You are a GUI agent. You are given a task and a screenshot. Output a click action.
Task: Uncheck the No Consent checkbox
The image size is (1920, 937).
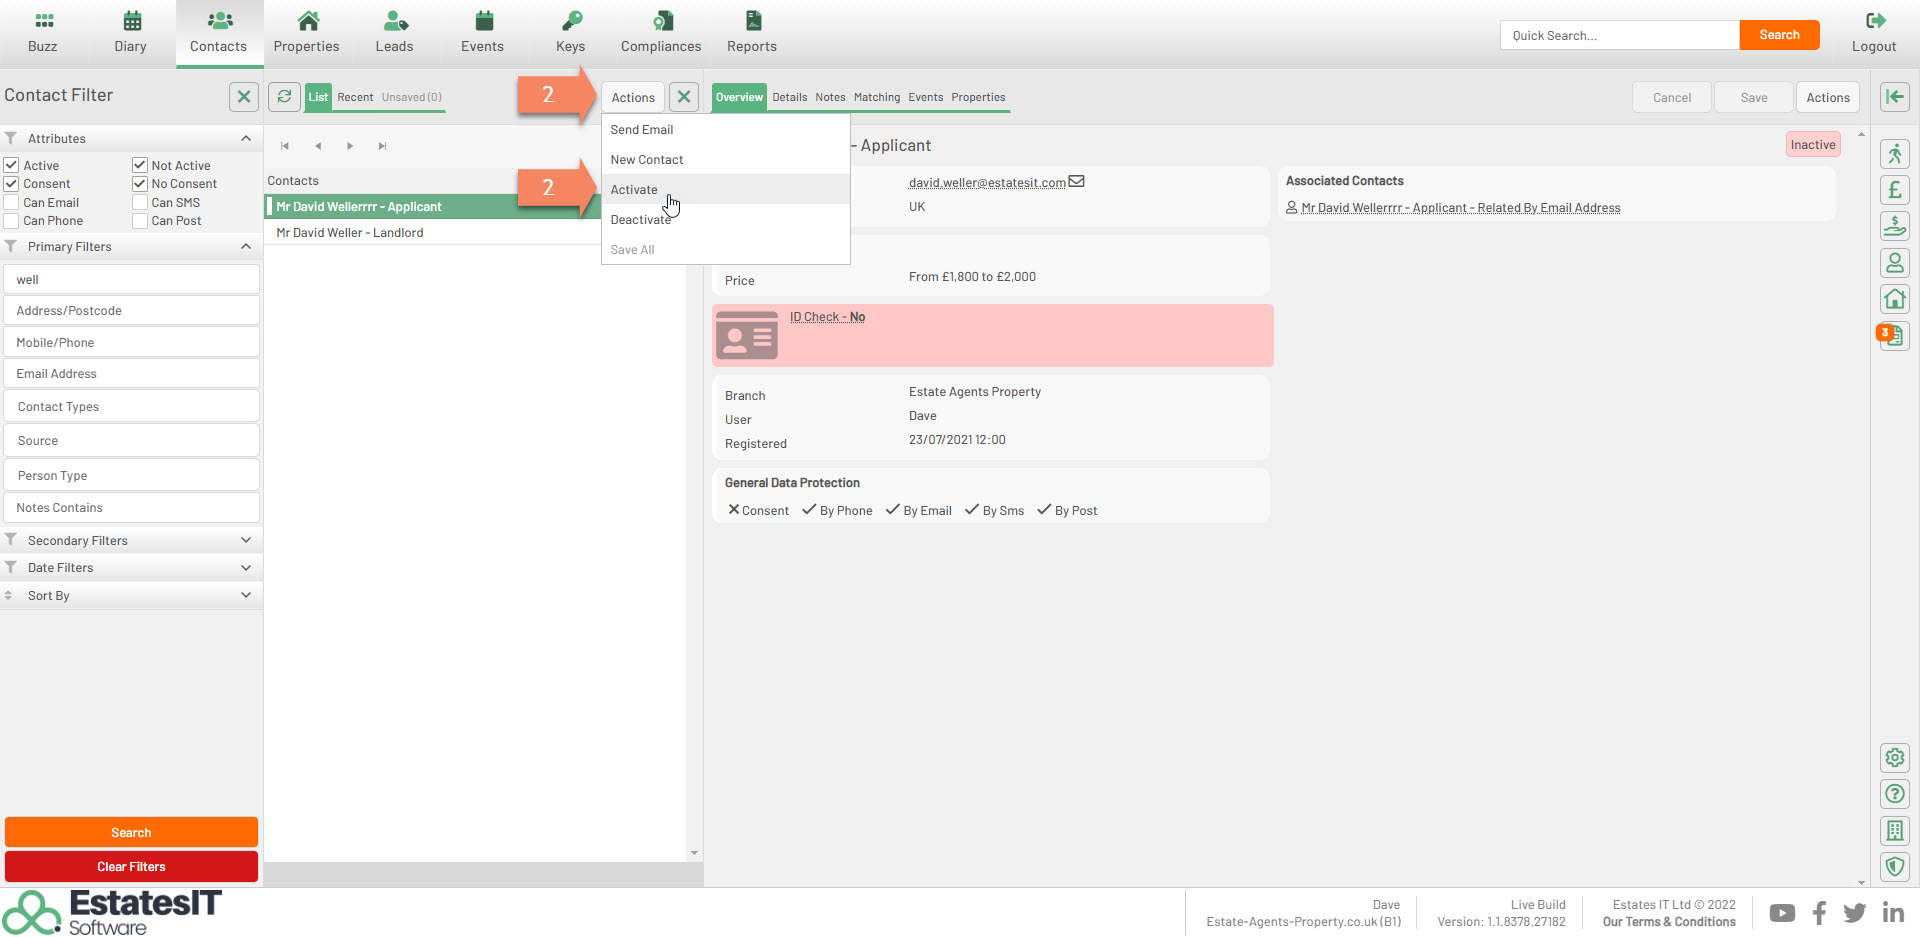[x=140, y=184]
